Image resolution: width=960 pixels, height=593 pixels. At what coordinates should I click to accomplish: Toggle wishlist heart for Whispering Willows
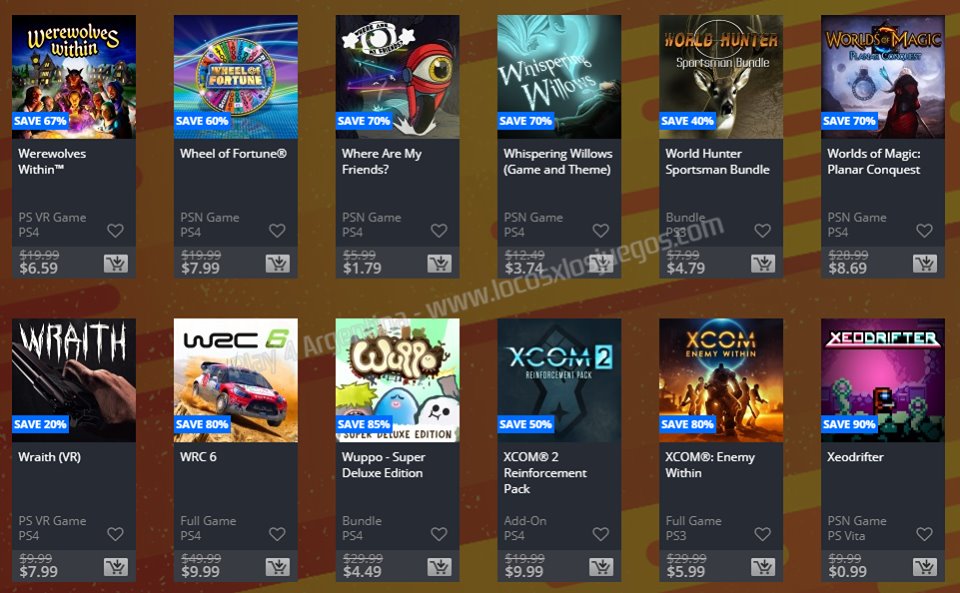[601, 231]
